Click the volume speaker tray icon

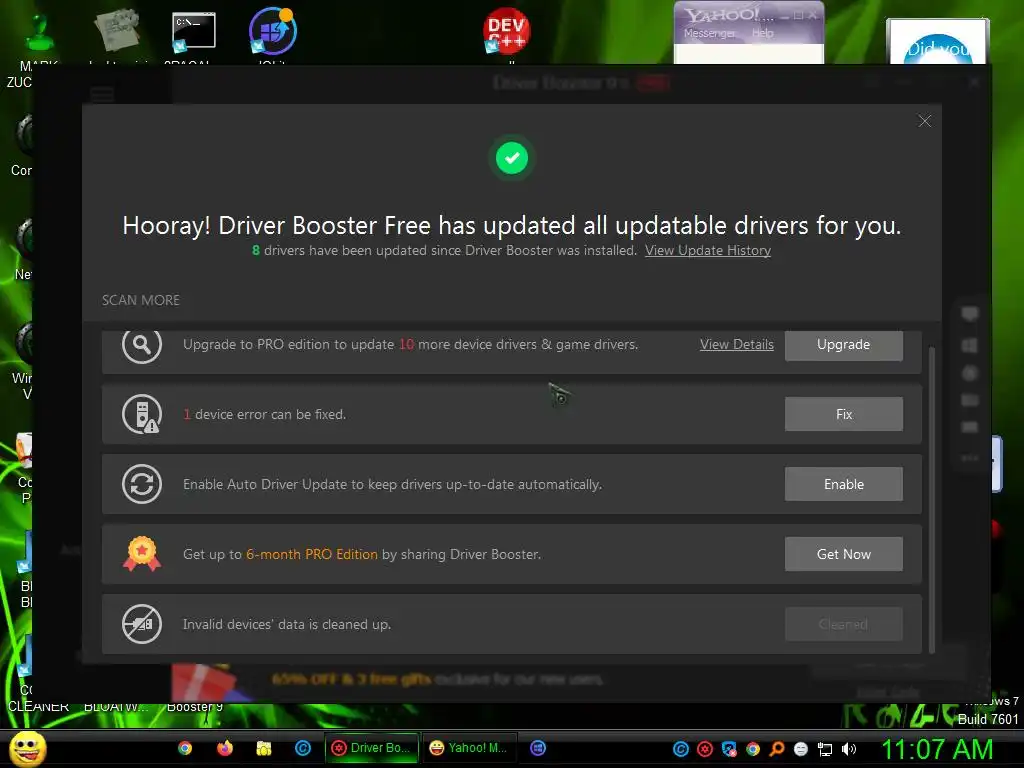point(849,749)
